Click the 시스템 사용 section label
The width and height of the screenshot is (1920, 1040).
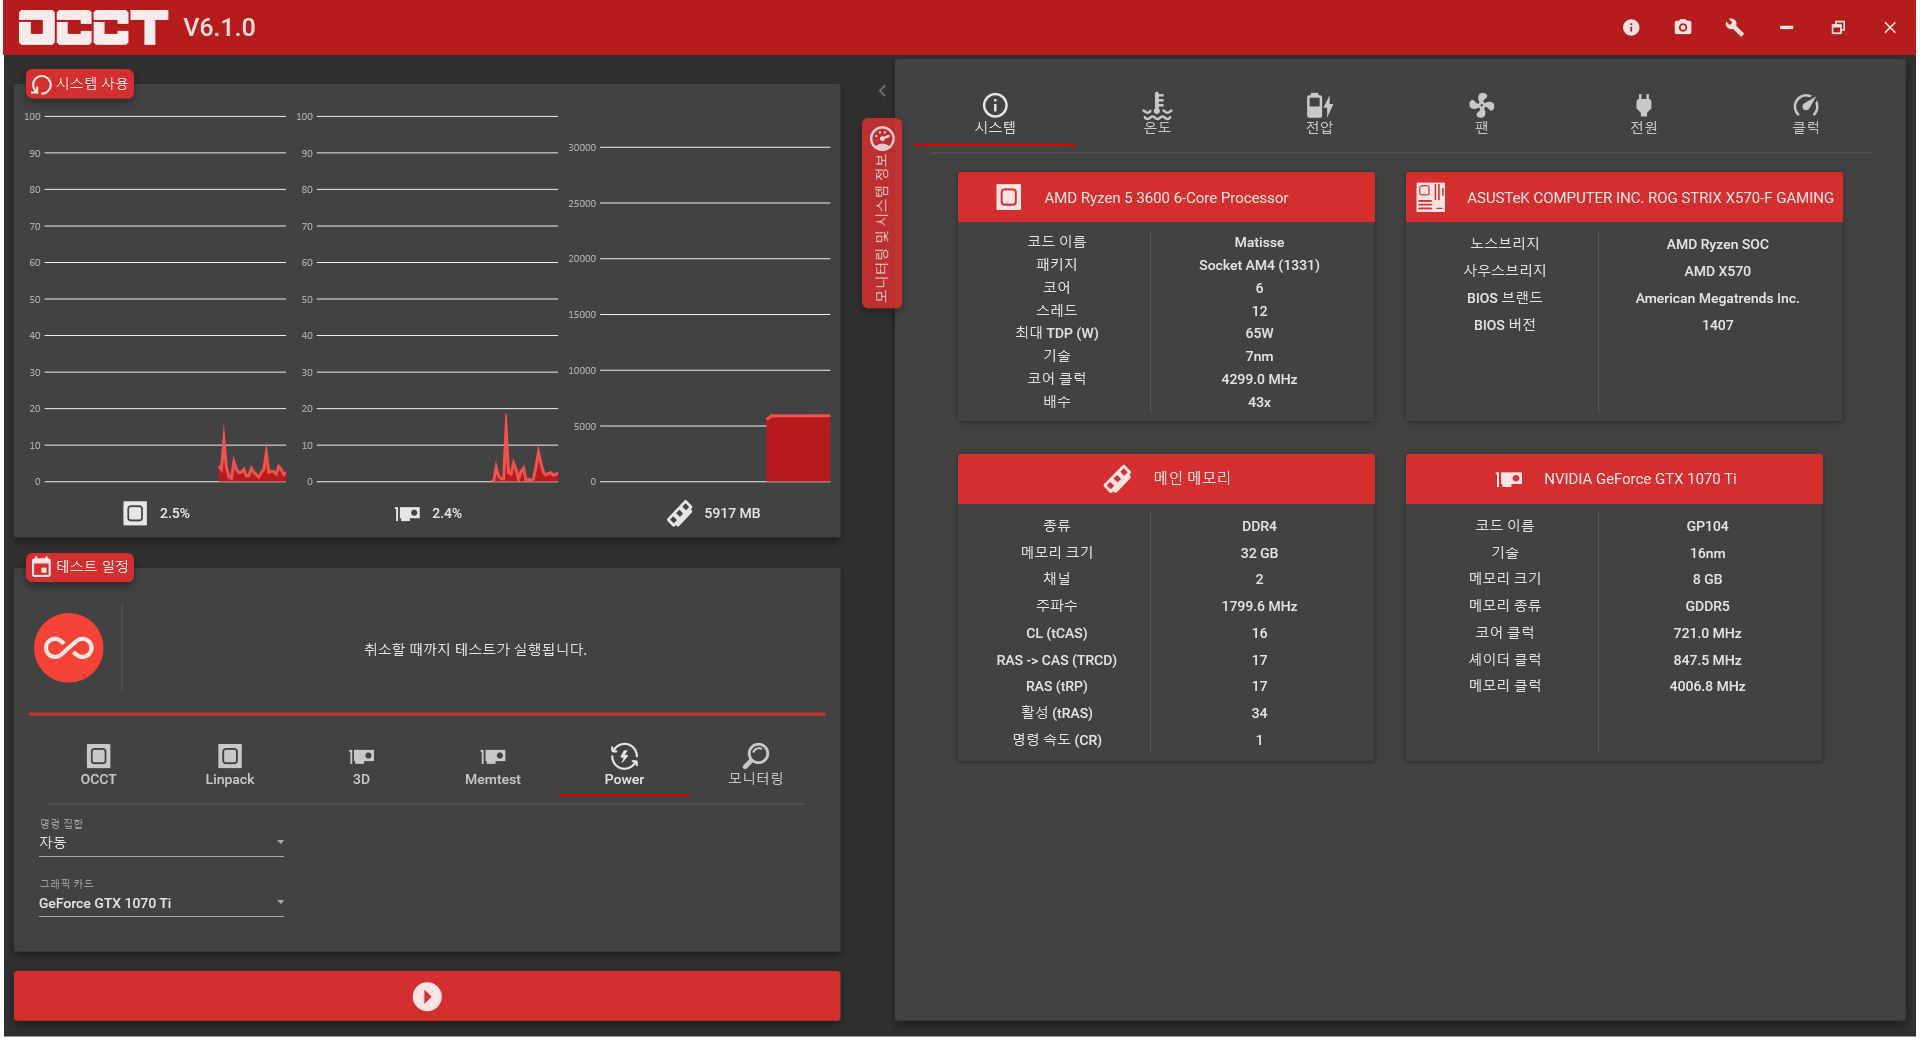(80, 84)
